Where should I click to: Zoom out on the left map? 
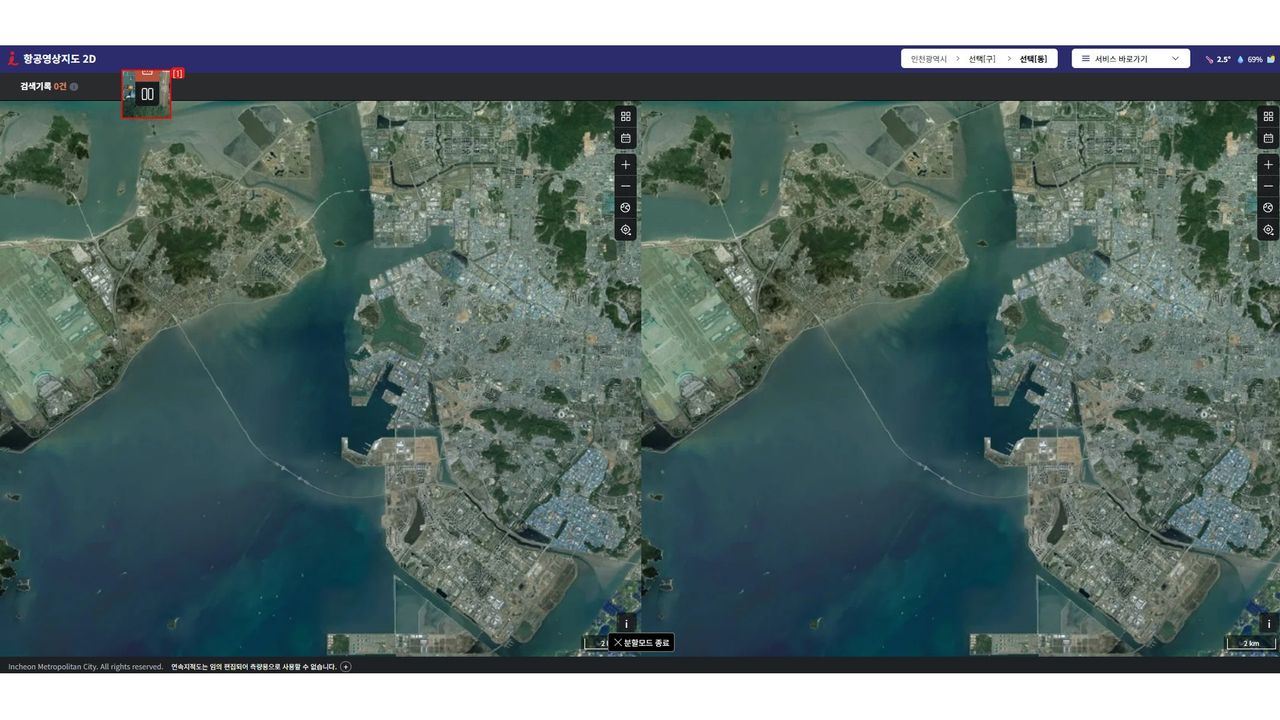626,186
